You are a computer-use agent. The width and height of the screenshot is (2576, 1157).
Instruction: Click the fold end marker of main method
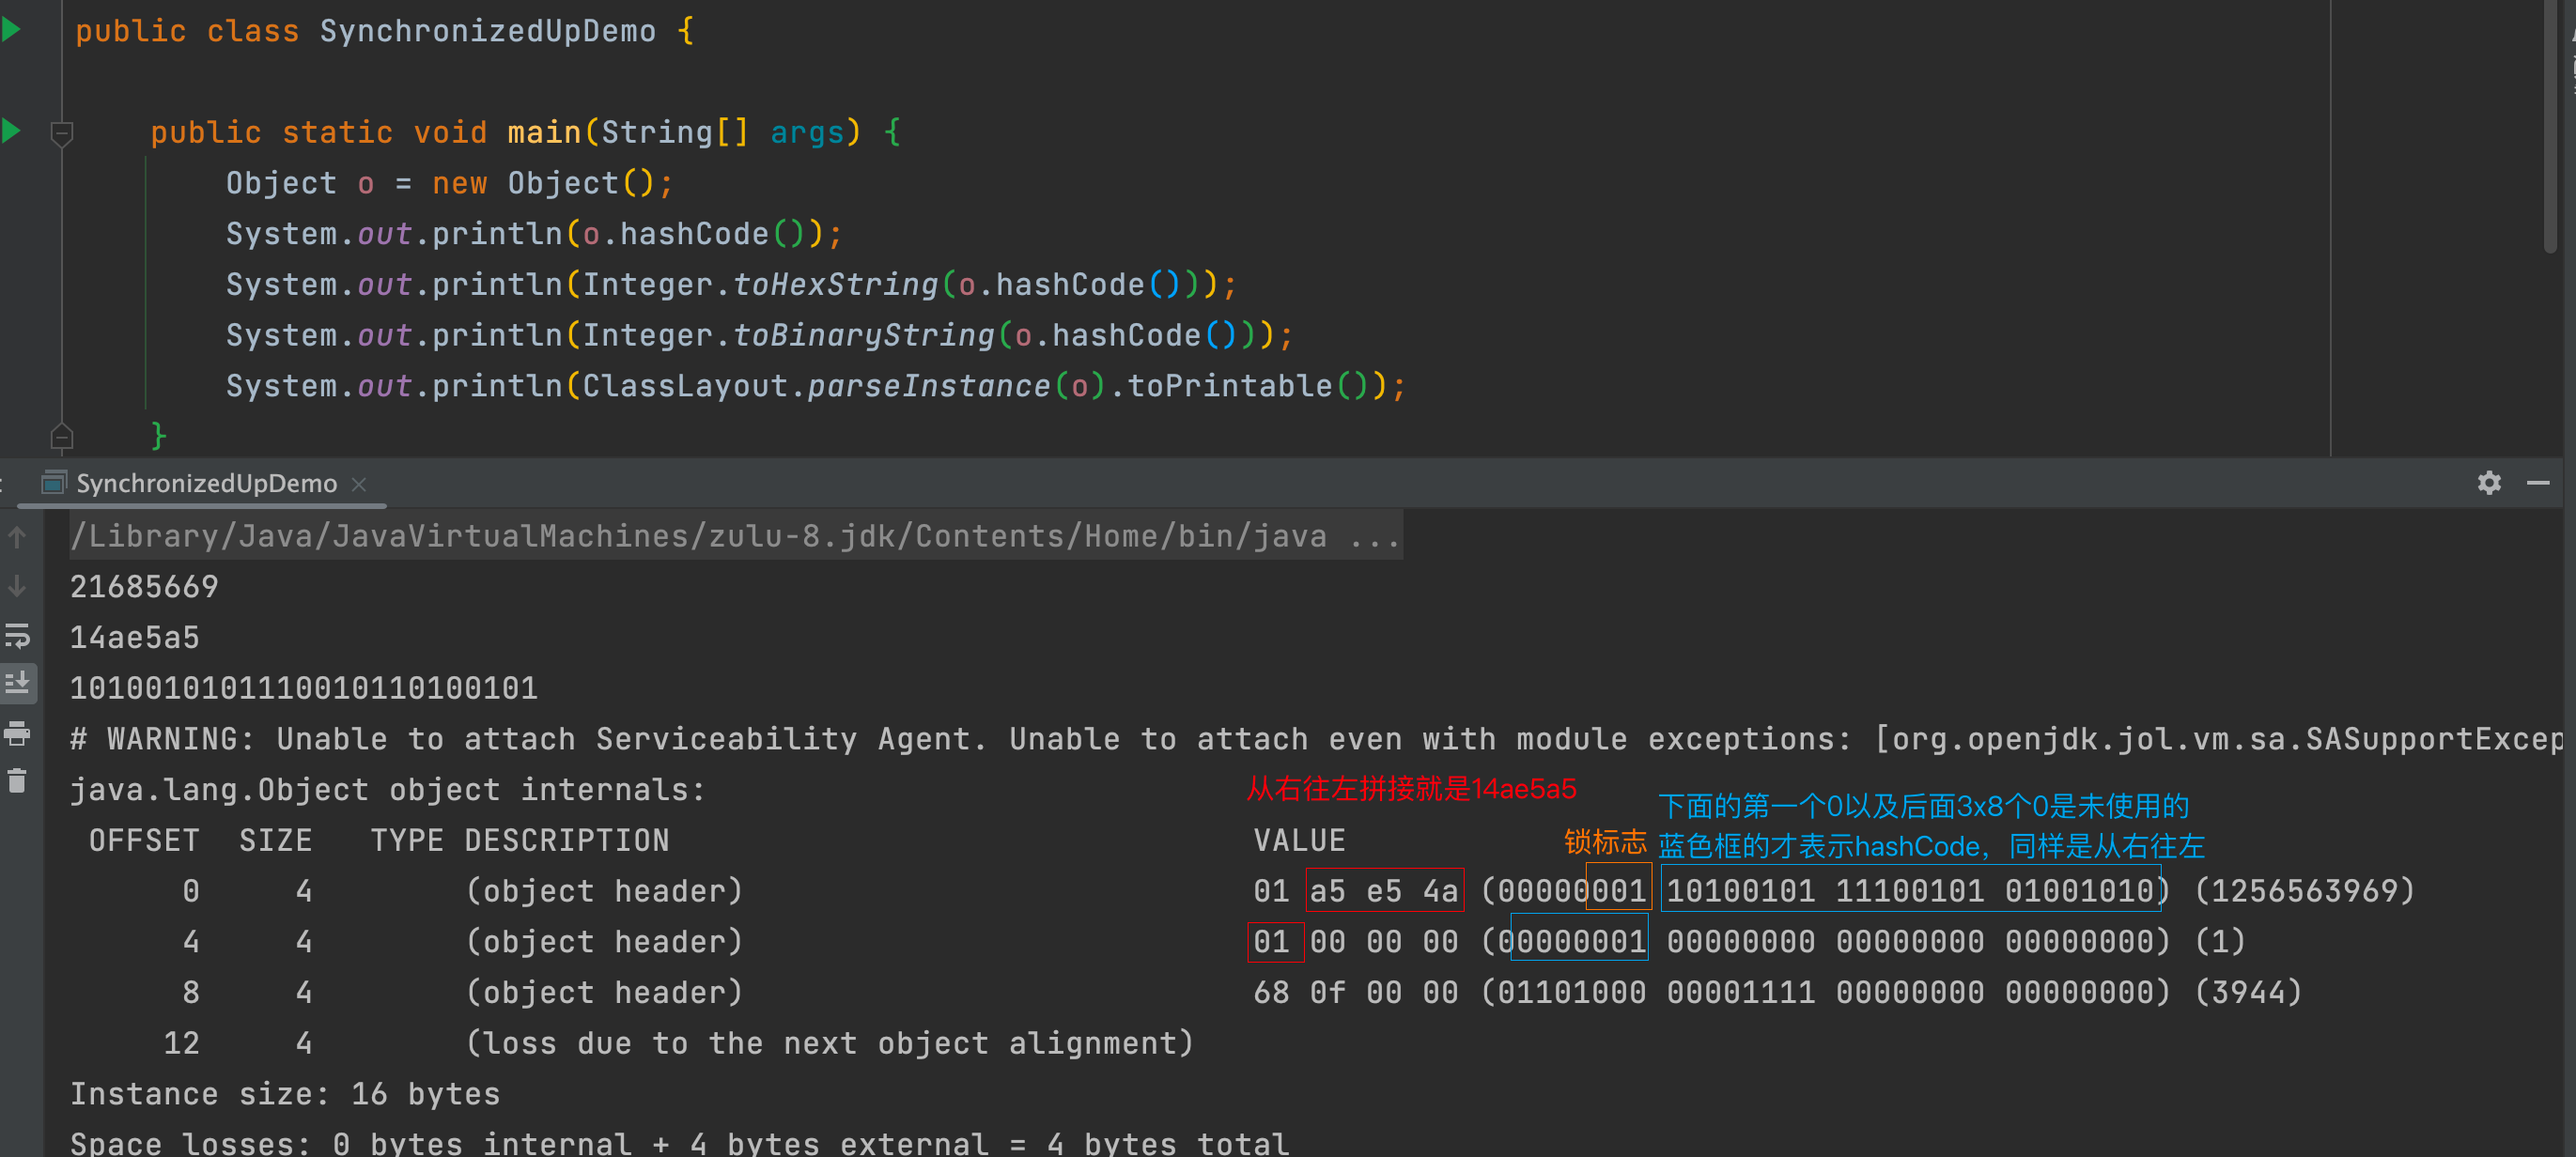62,436
